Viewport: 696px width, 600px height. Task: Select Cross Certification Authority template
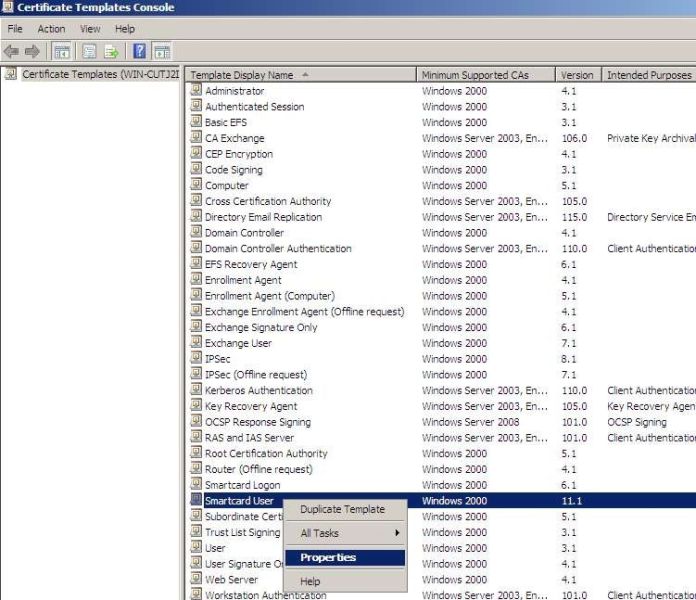[x=268, y=201]
